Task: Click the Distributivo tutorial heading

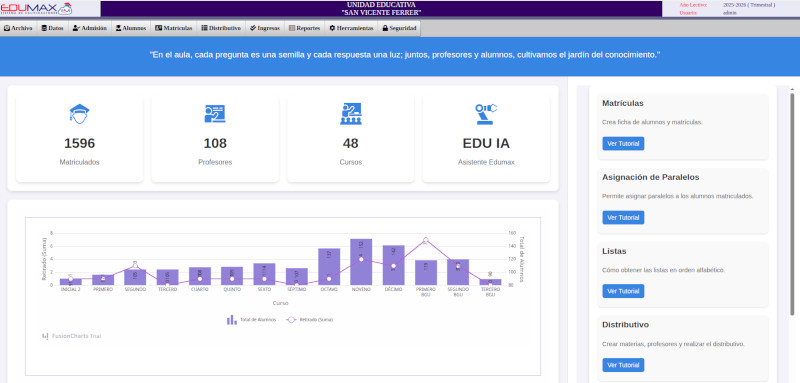Action: coord(626,325)
